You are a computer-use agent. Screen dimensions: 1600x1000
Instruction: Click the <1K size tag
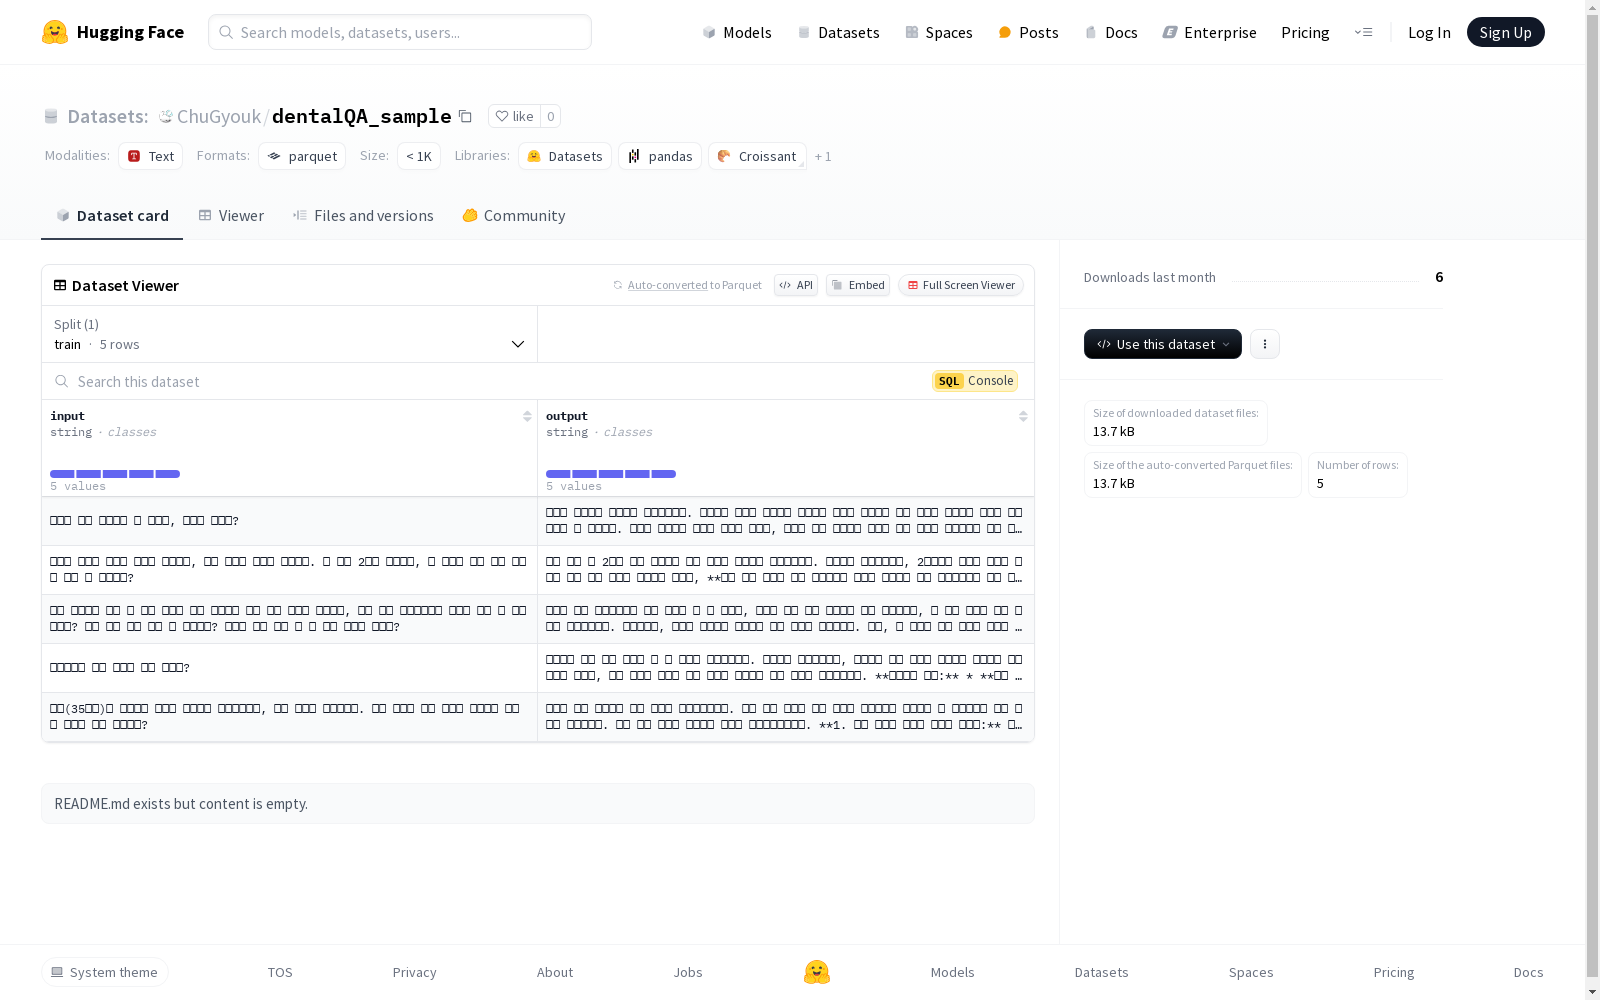click(419, 156)
